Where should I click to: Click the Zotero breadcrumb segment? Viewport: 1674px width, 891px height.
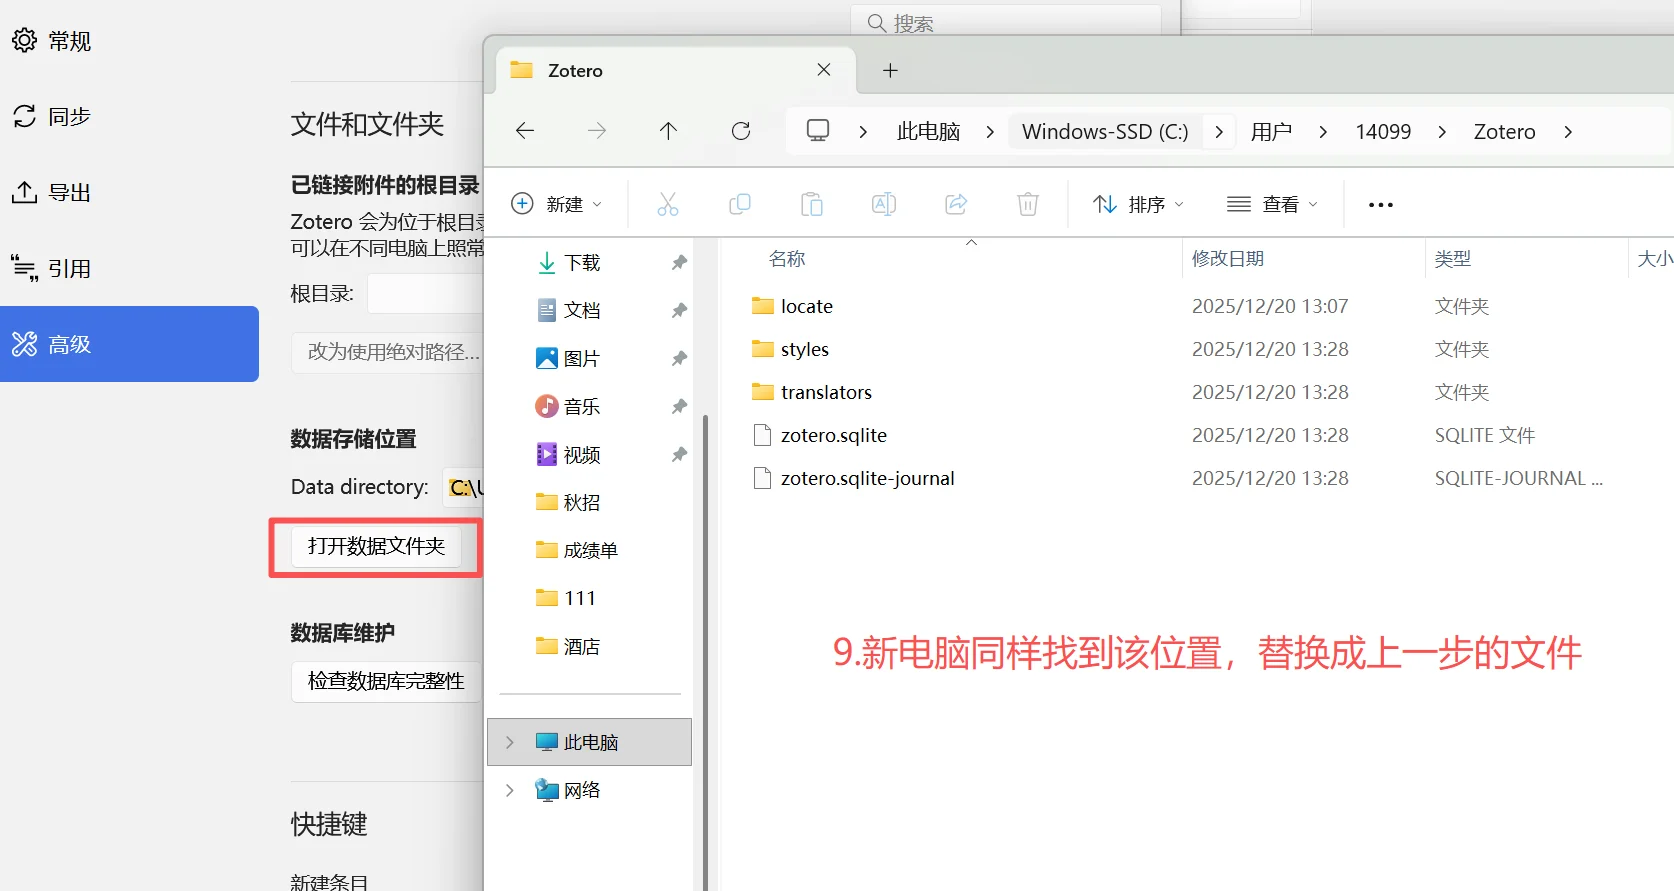1504,132
